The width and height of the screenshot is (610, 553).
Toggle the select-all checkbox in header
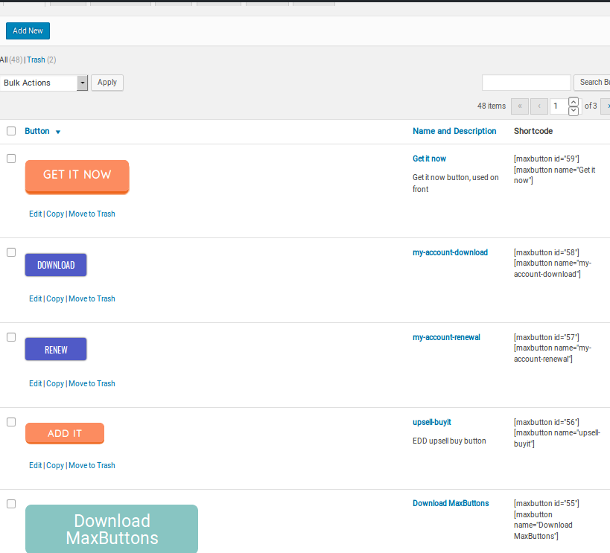click(12, 131)
